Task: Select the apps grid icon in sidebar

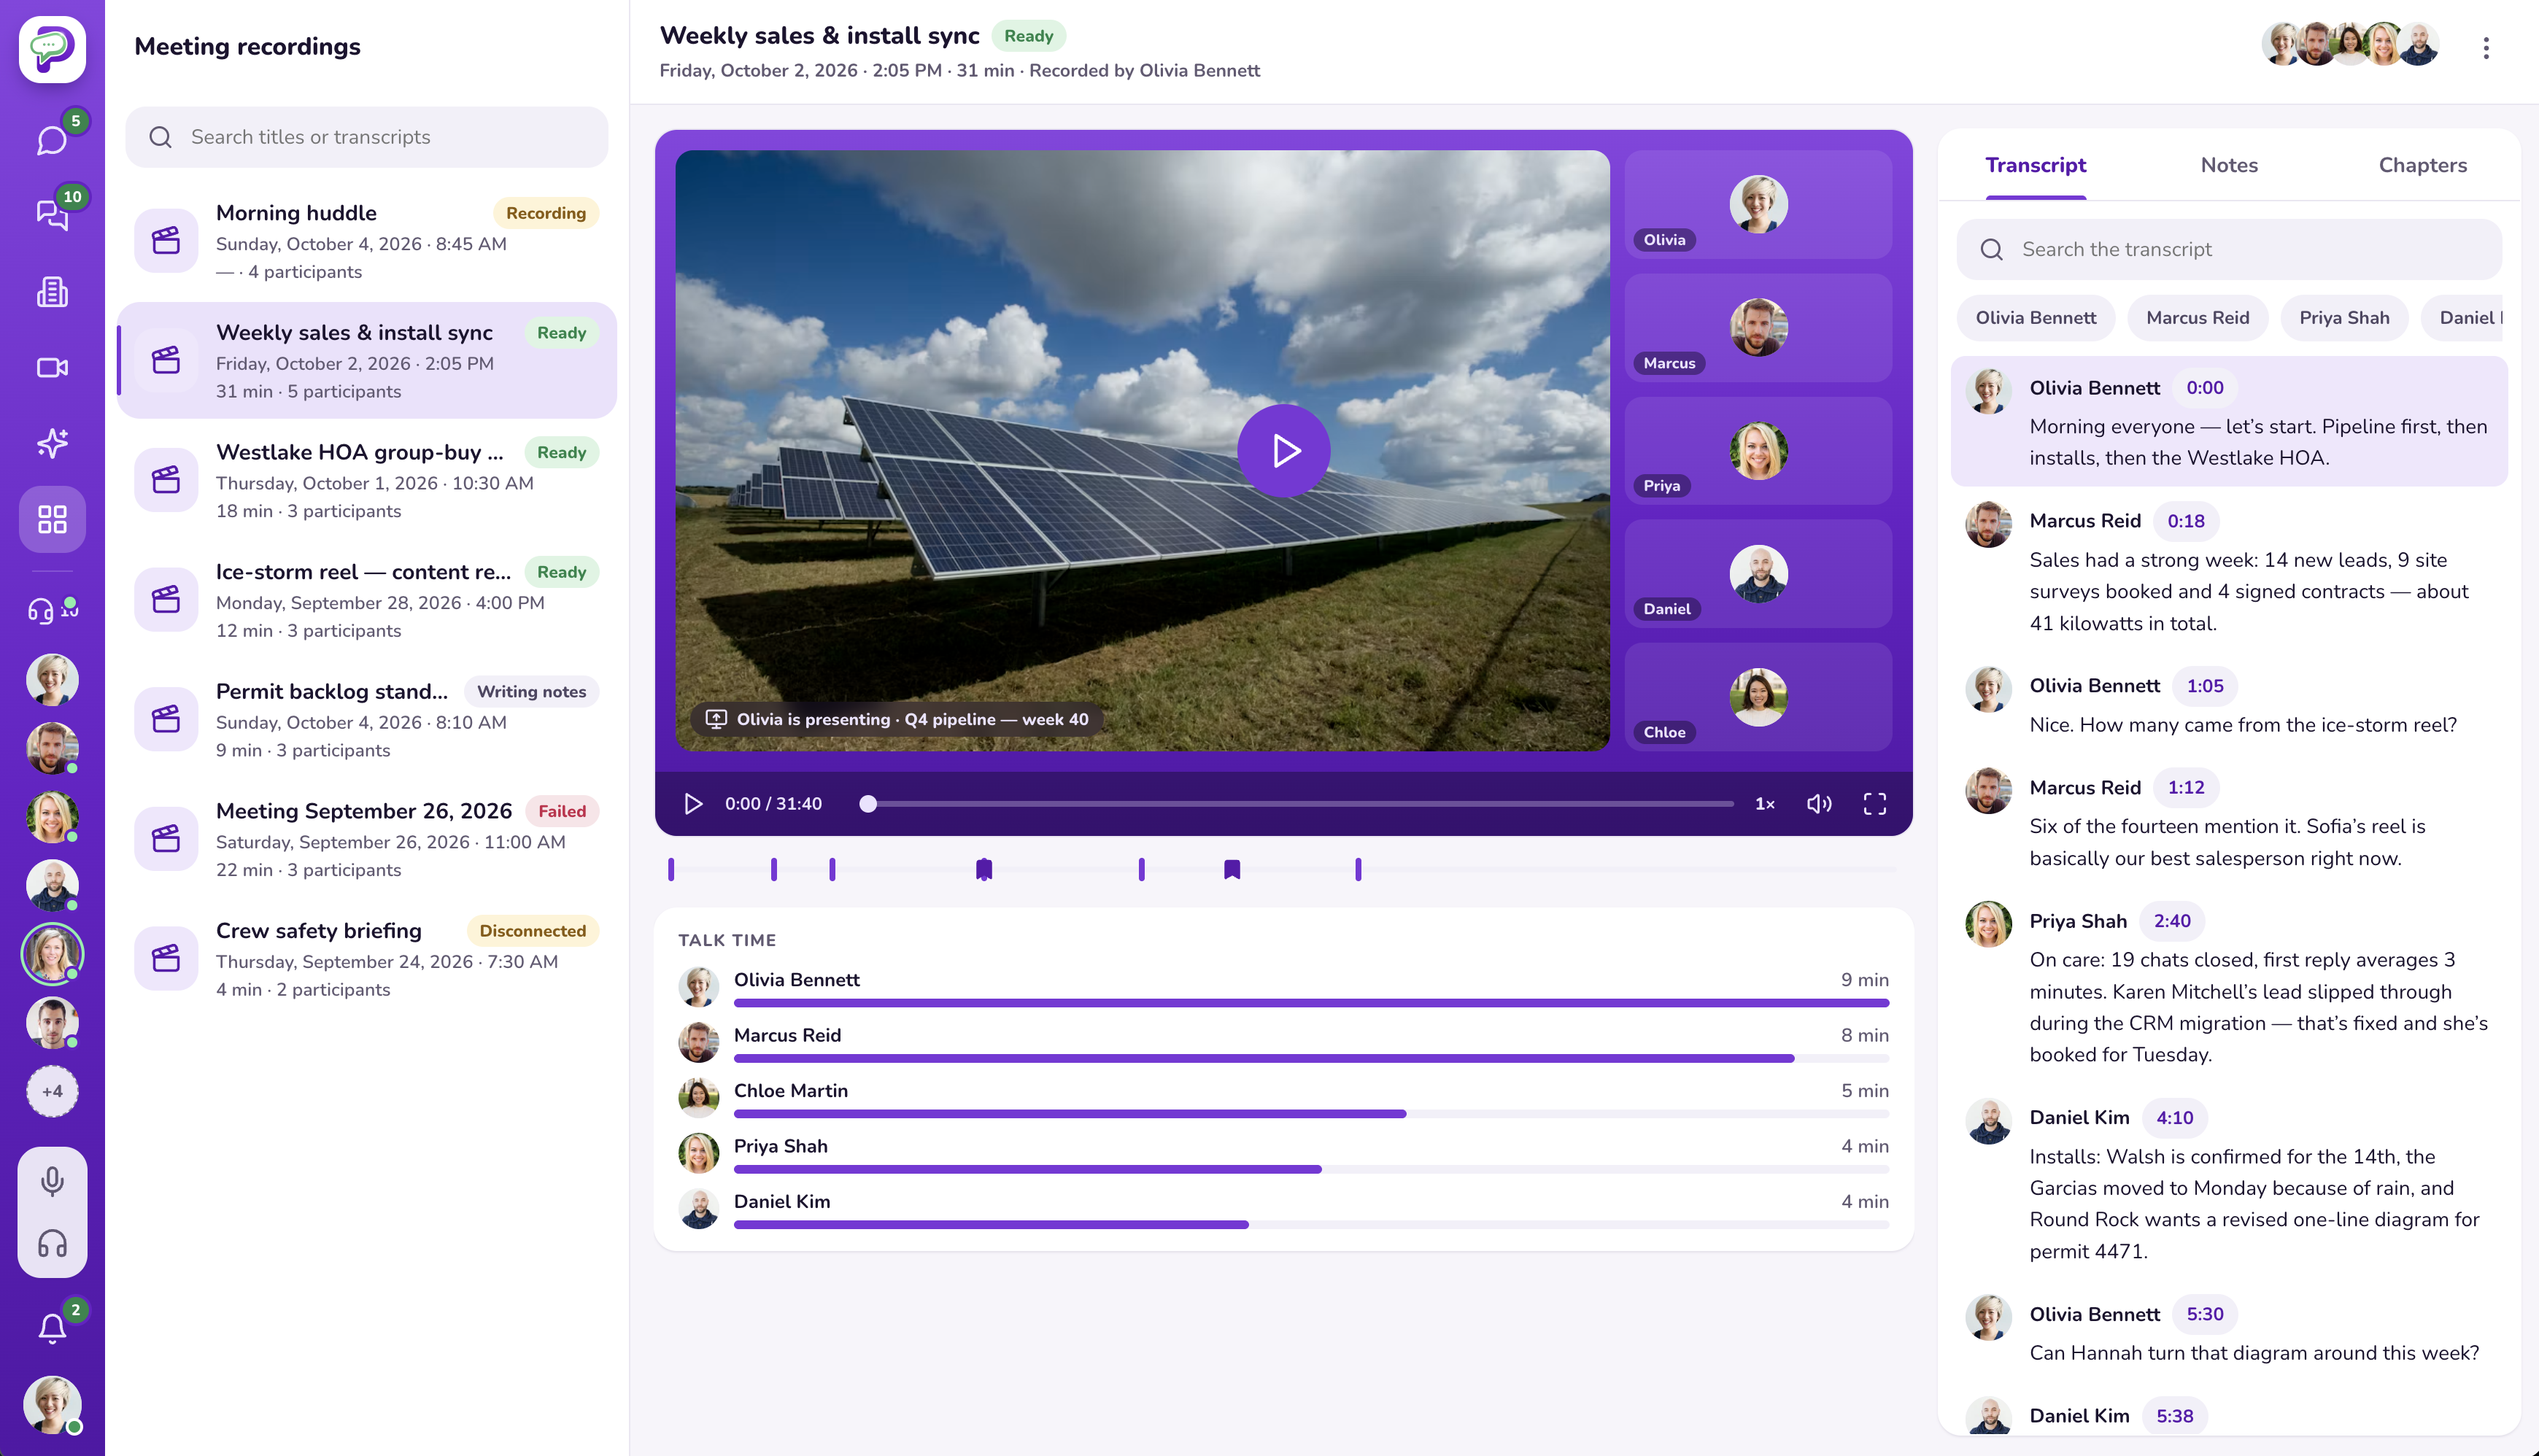Action: [x=52, y=519]
